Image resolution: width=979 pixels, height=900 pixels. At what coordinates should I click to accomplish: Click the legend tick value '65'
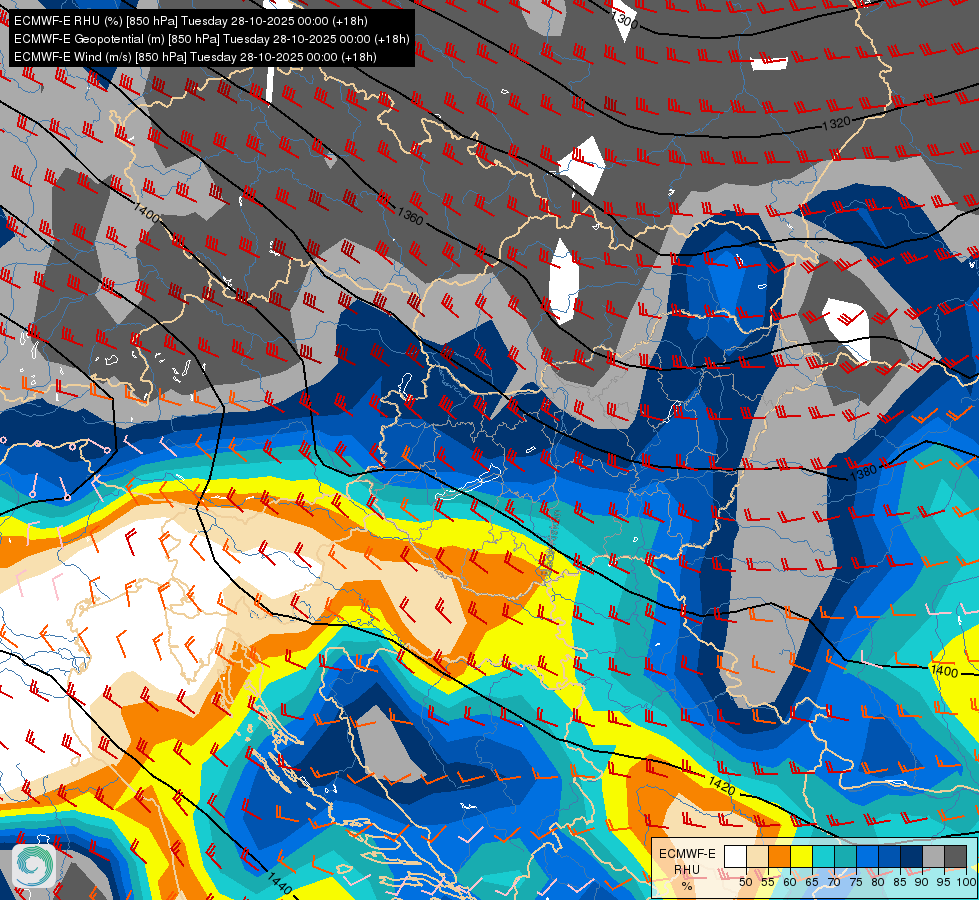click(x=812, y=882)
